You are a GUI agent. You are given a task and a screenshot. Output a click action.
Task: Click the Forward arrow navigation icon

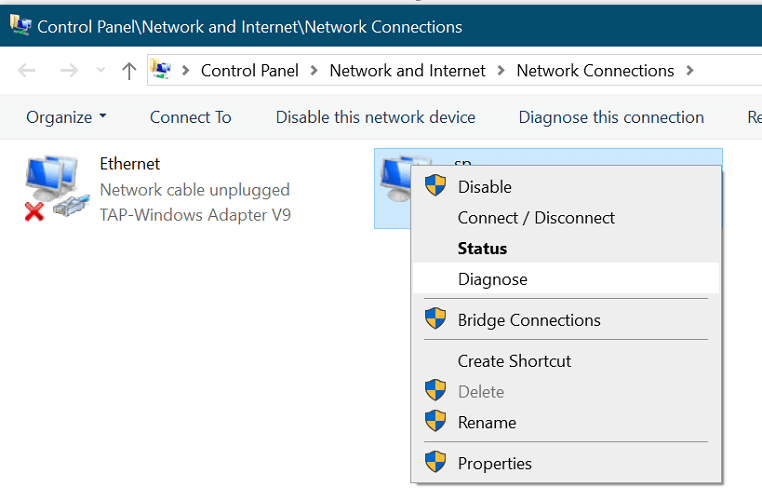tap(68, 71)
